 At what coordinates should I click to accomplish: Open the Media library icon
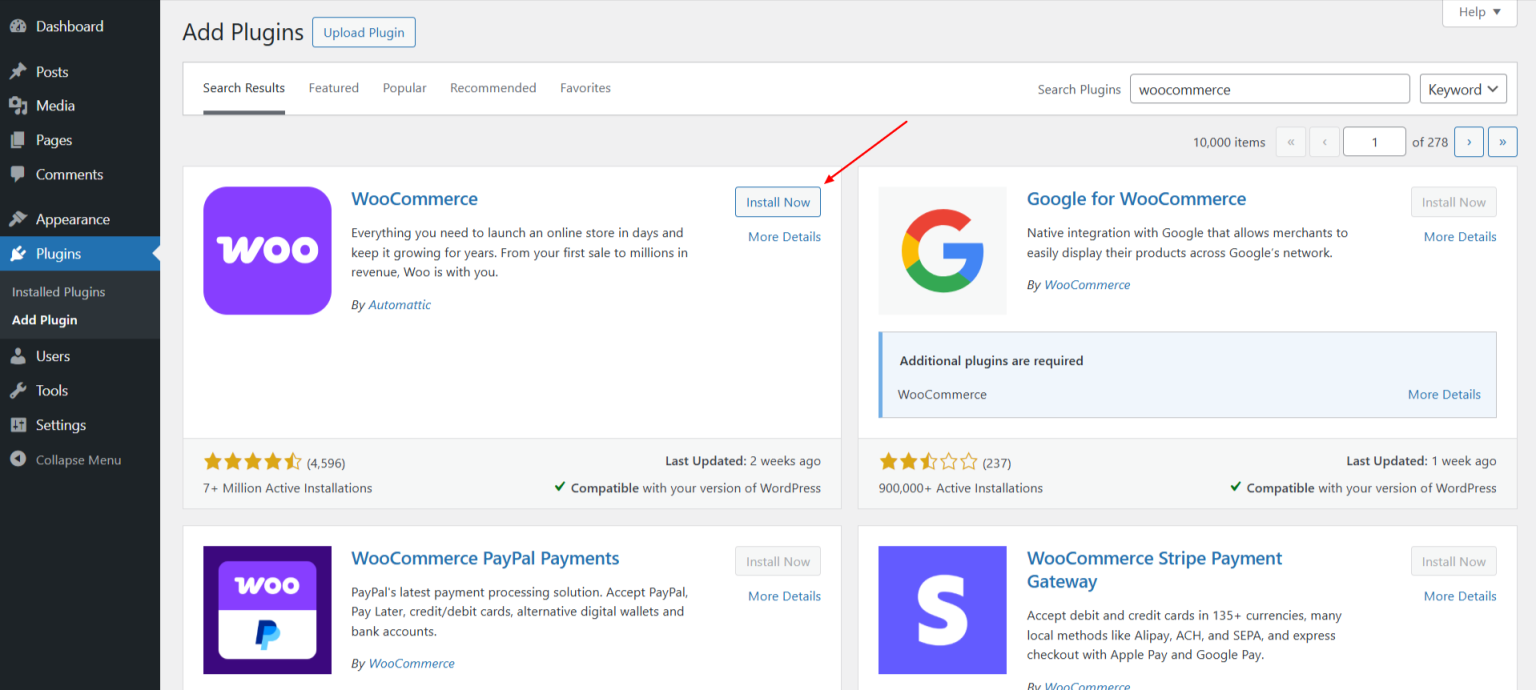click(x=20, y=105)
